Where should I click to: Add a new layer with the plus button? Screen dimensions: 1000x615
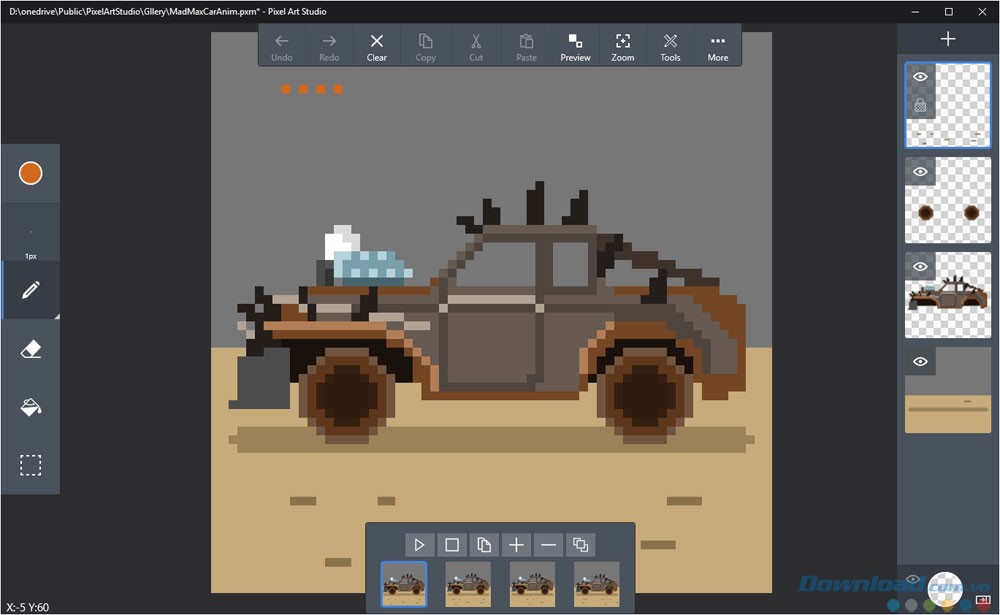[947, 38]
